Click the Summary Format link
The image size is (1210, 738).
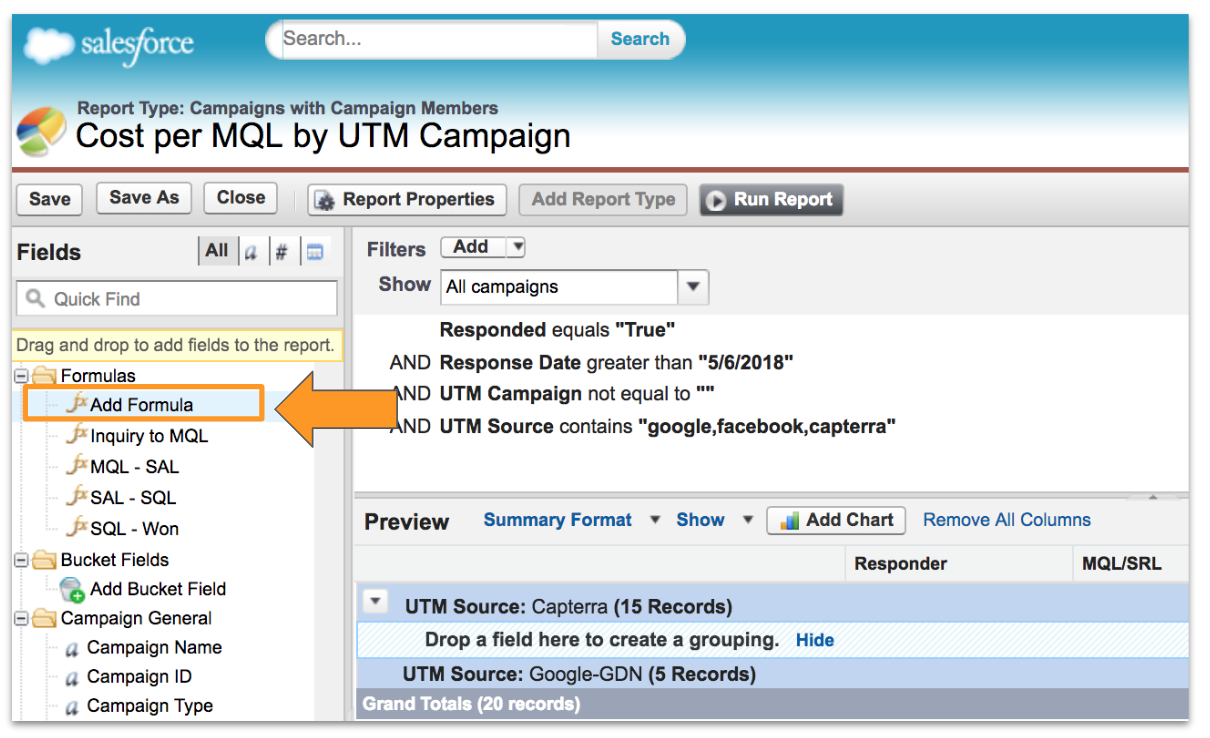coord(558,520)
